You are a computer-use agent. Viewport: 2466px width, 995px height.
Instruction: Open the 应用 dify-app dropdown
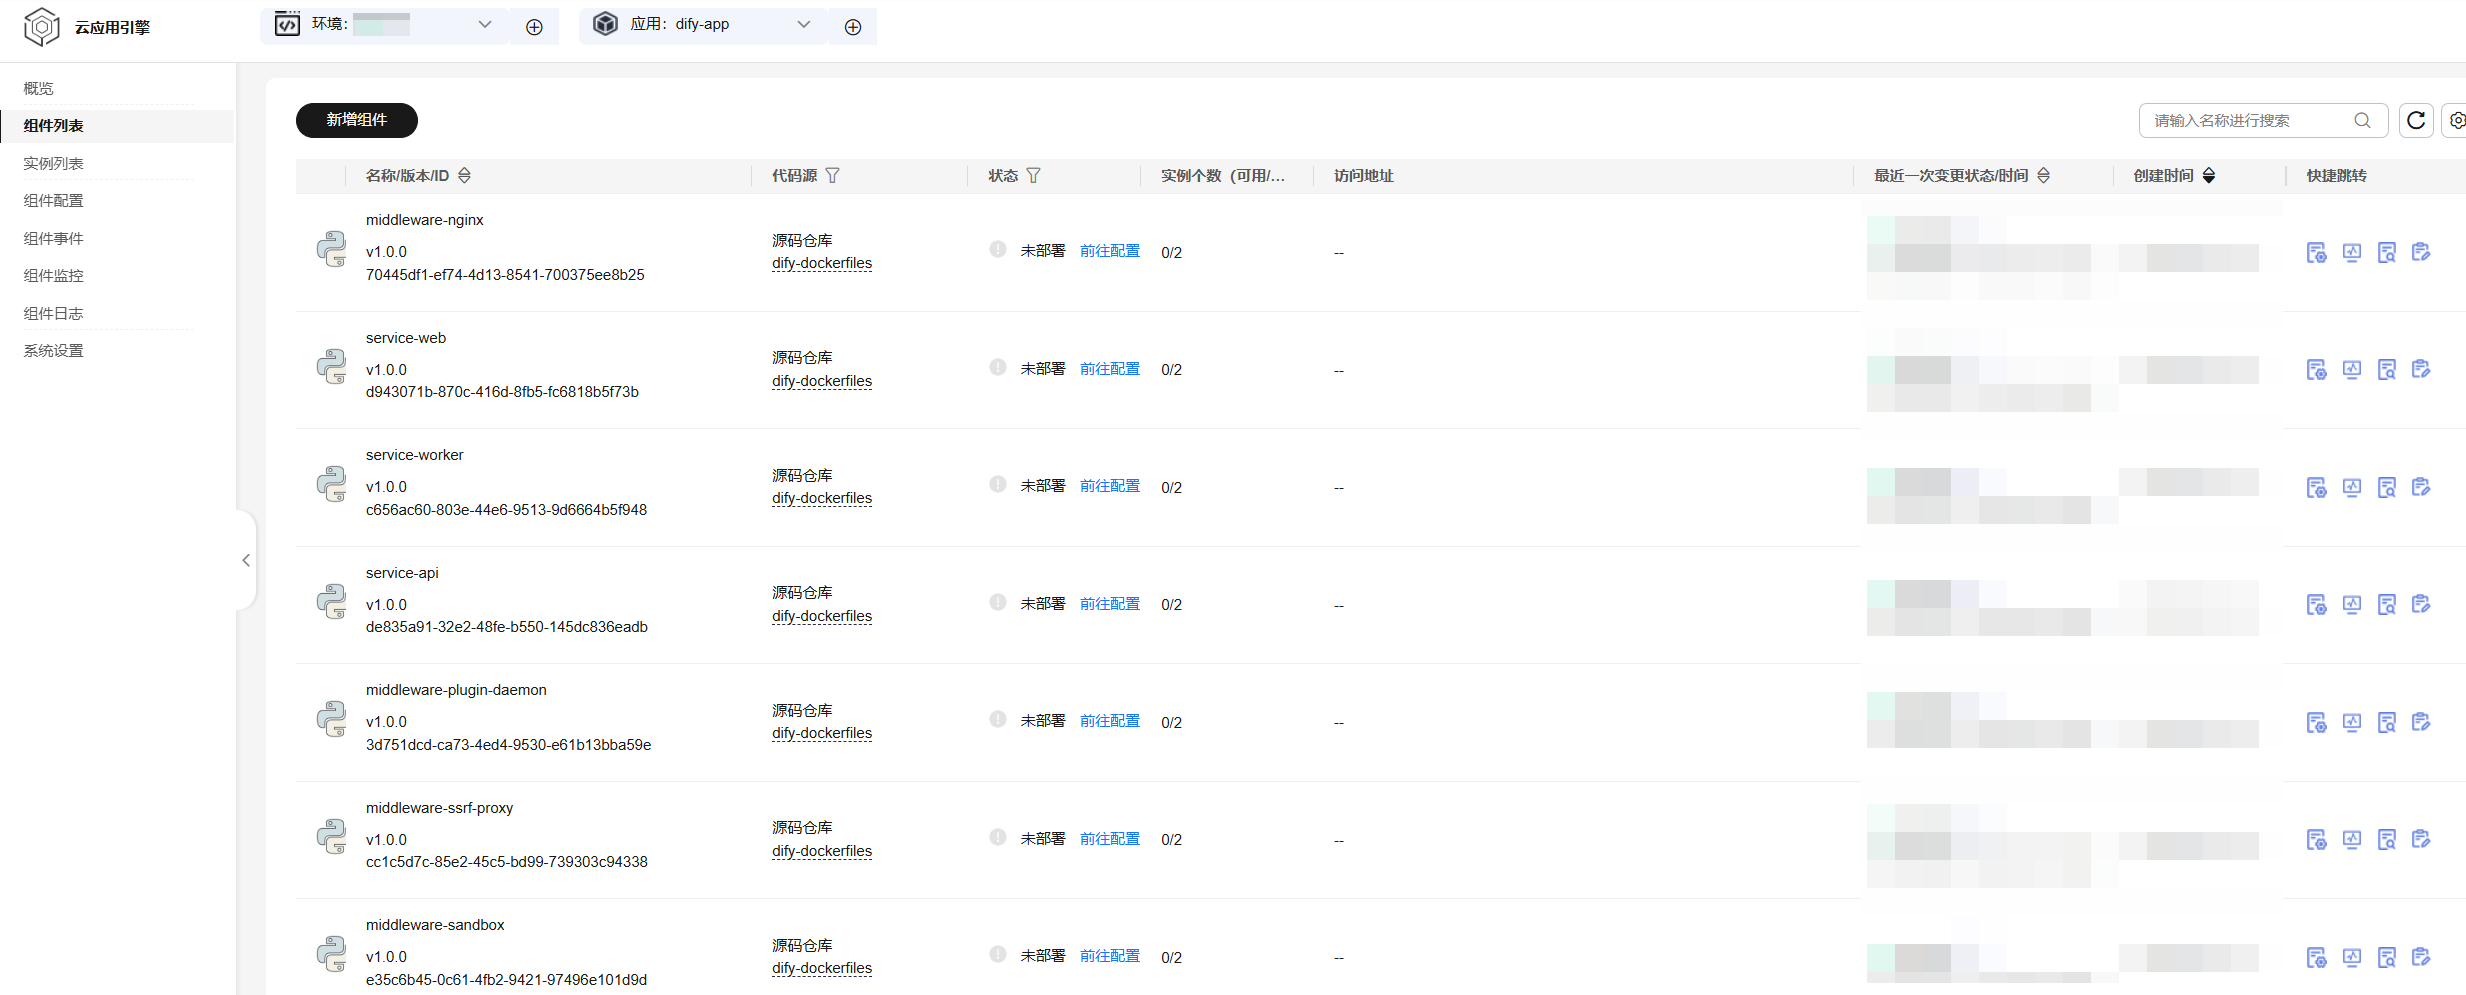pos(803,24)
